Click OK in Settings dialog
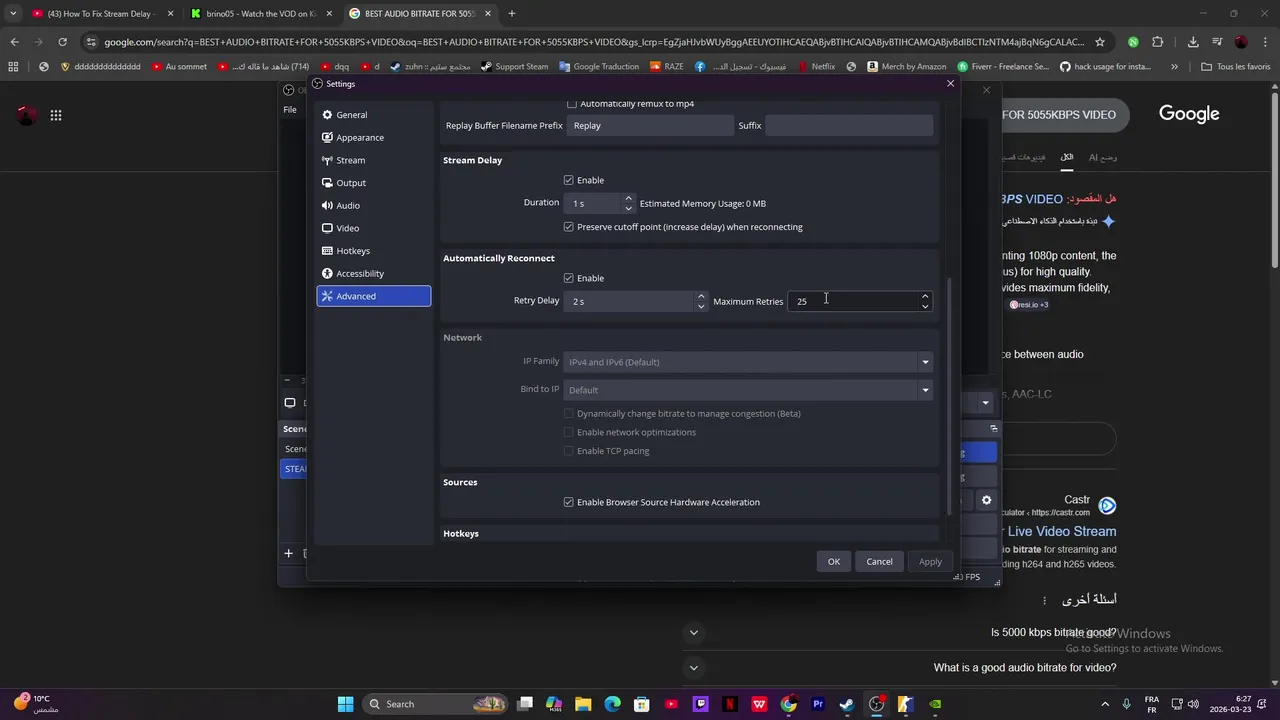The image size is (1280, 720). tap(834, 562)
